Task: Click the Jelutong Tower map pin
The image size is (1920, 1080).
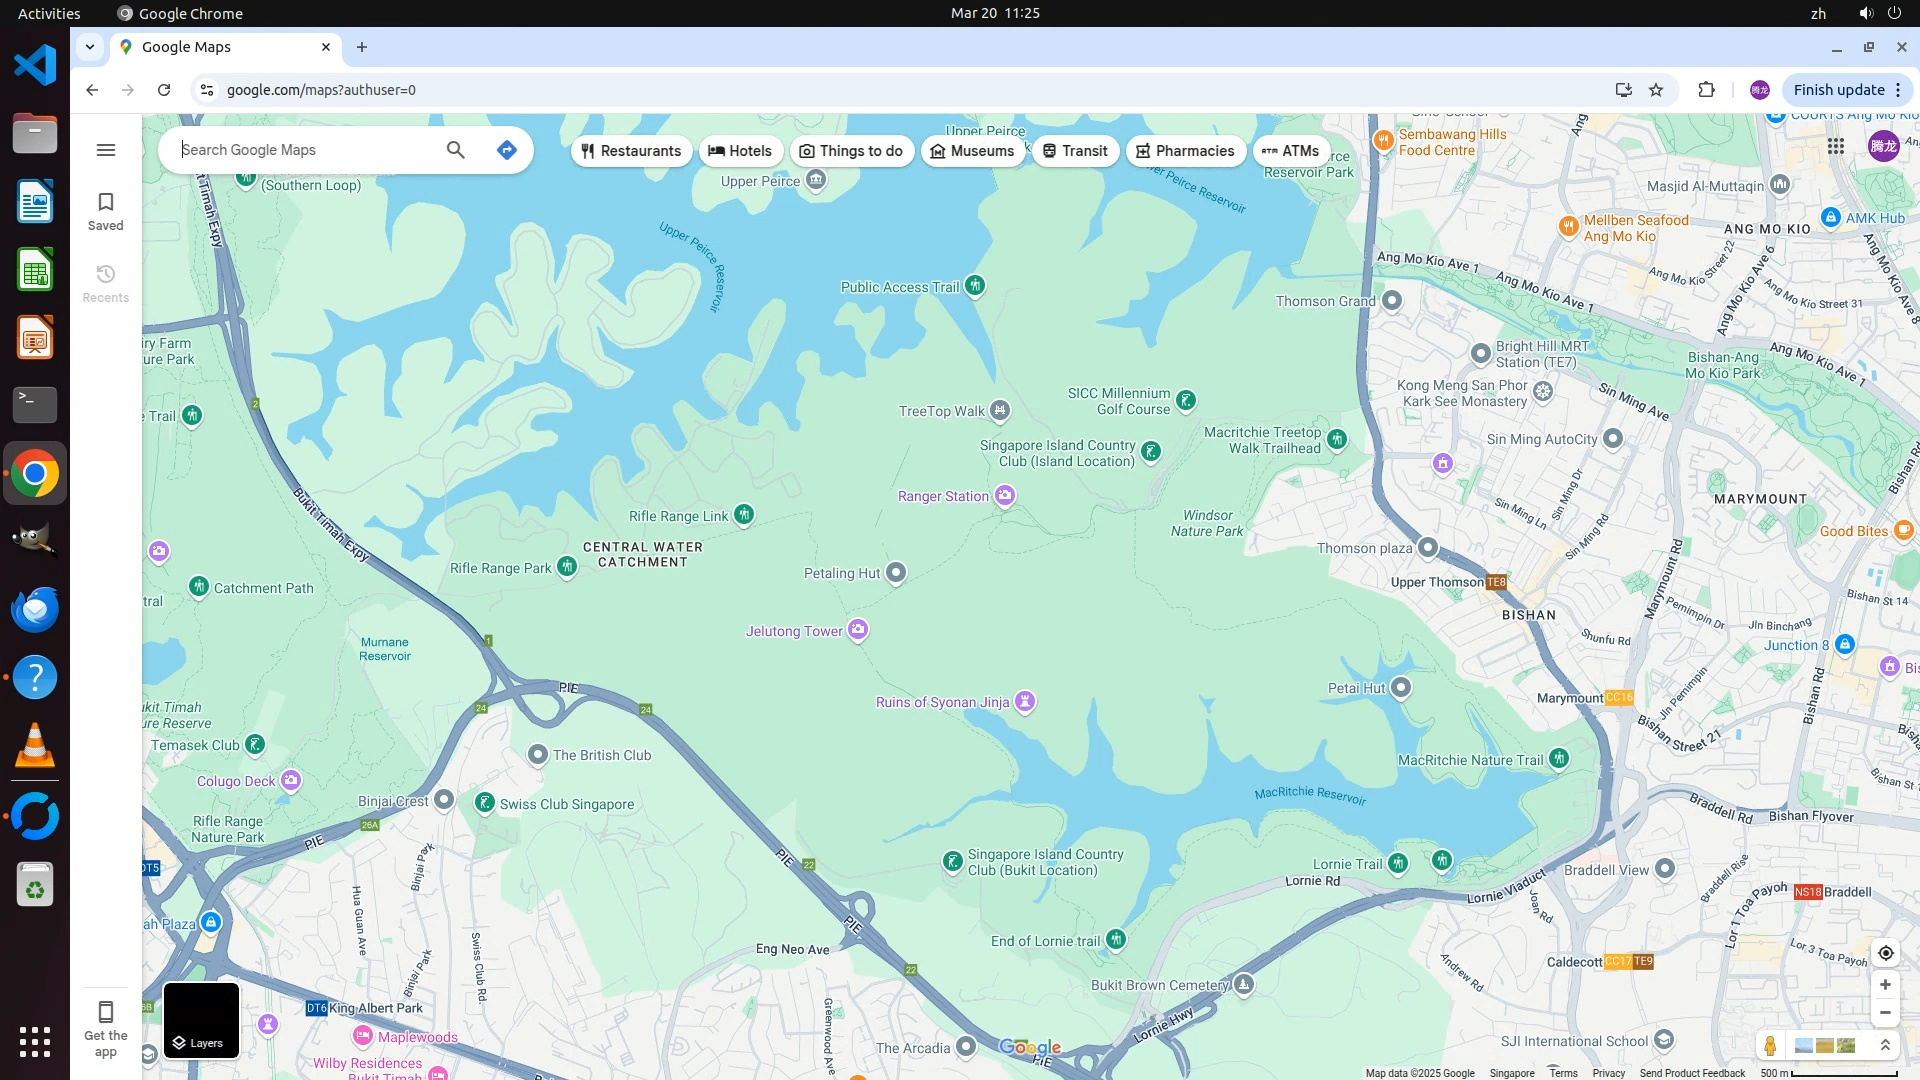Action: pos(858,630)
